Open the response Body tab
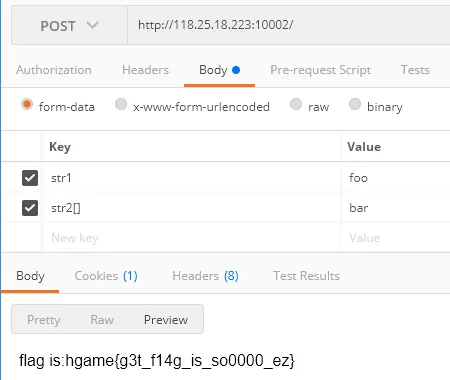 pos(30,276)
